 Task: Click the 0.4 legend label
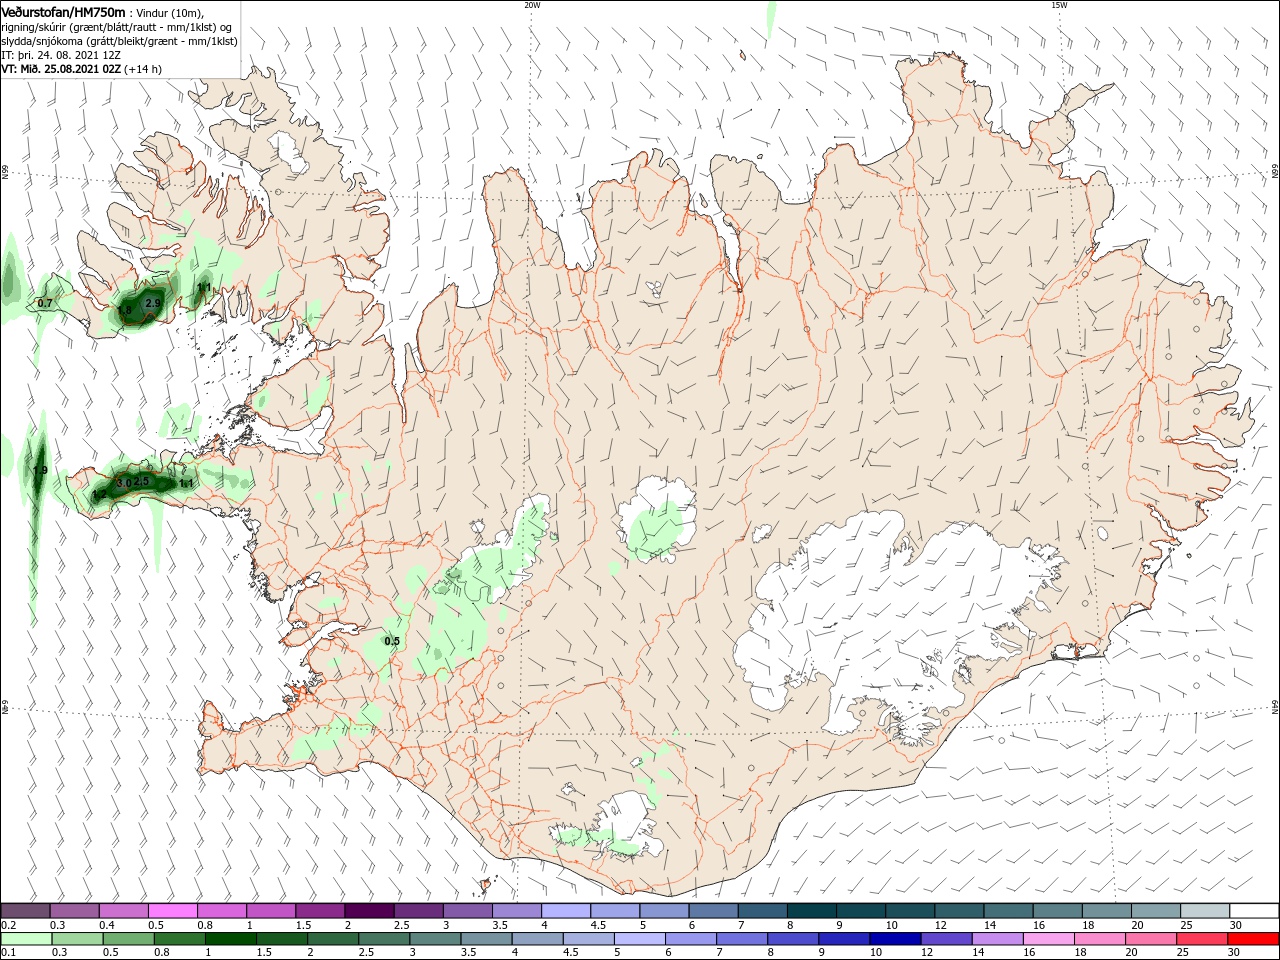point(107,925)
